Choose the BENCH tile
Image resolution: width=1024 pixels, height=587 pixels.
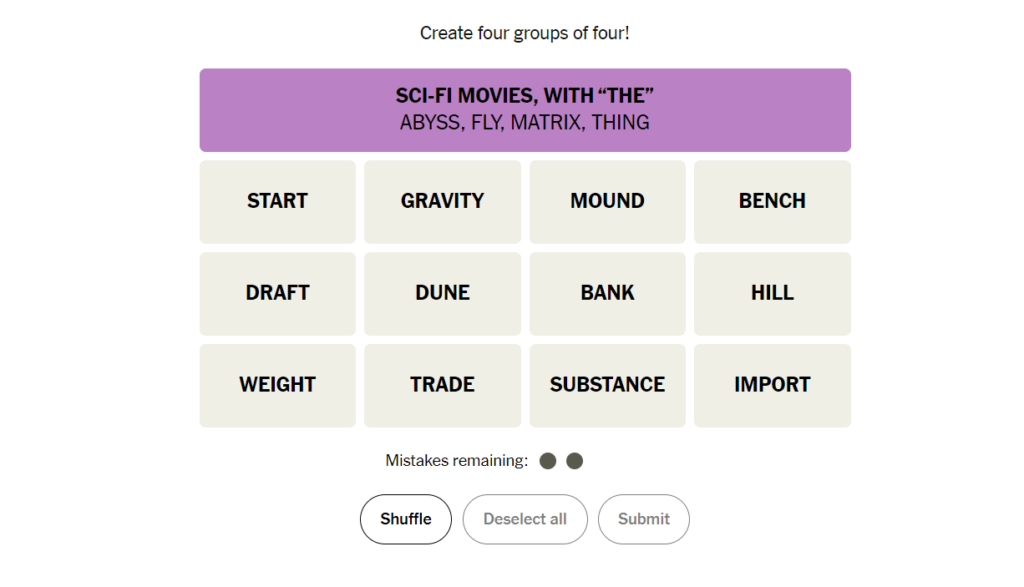(x=772, y=202)
